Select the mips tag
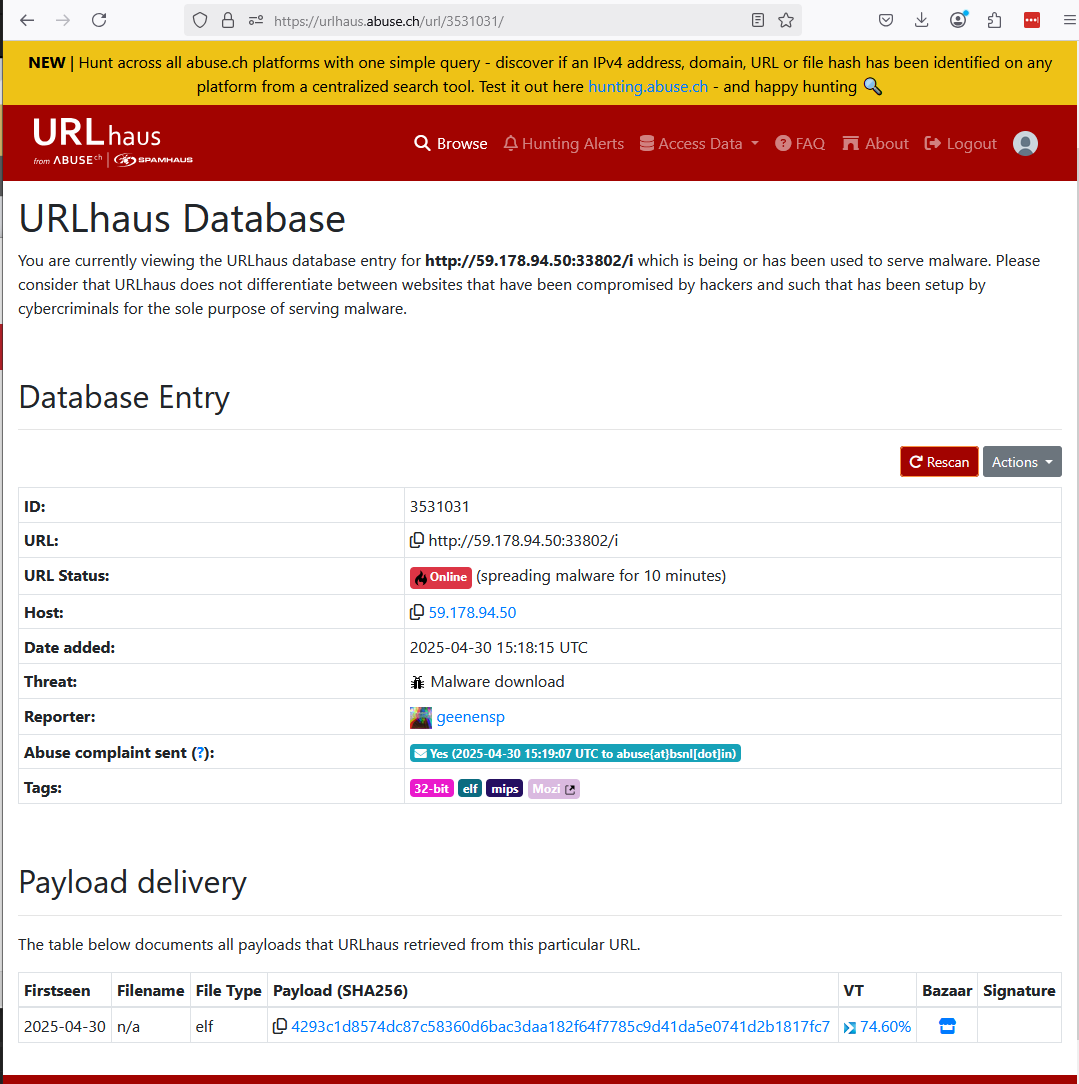The image size is (1079, 1084). pyautogui.click(x=505, y=789)
